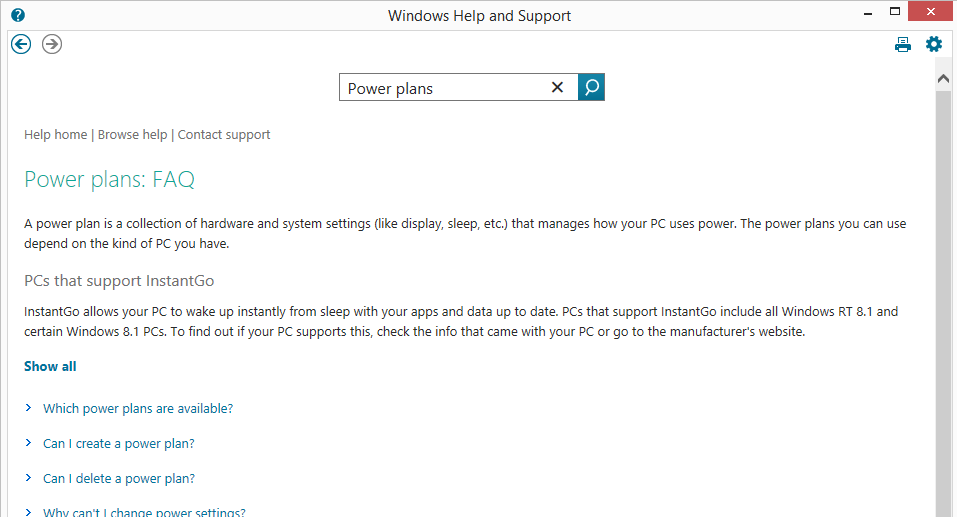Maximize the Windows Help and Support window

tap(895, 12)
